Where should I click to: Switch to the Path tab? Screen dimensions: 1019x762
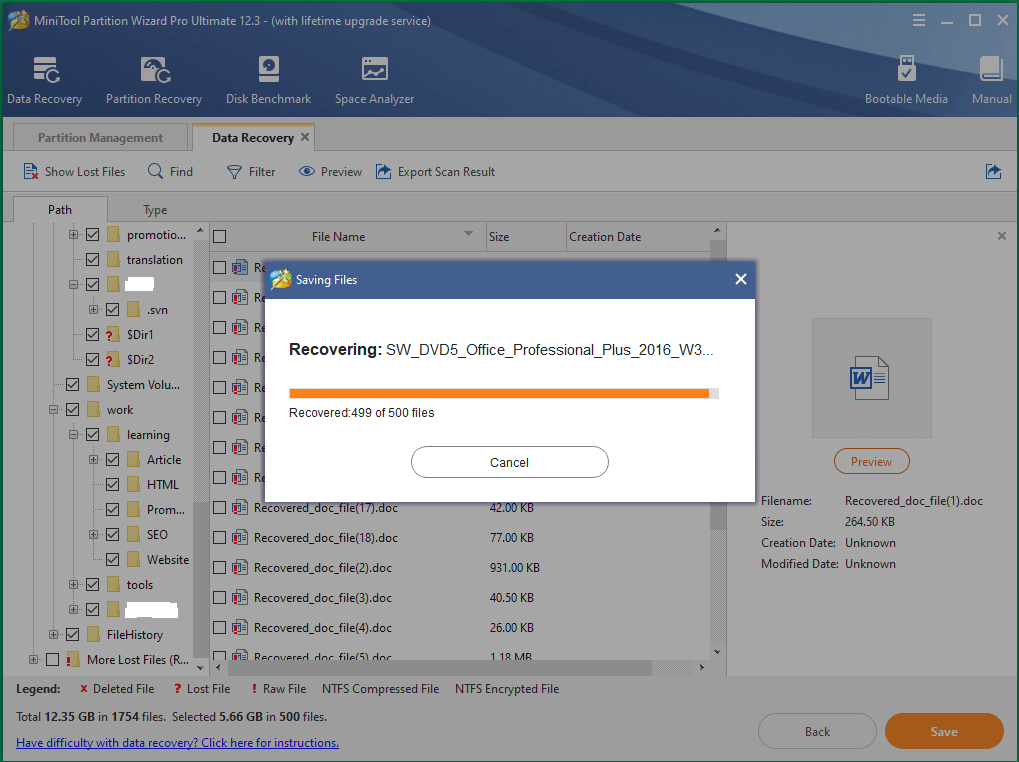tap(60, 209)
